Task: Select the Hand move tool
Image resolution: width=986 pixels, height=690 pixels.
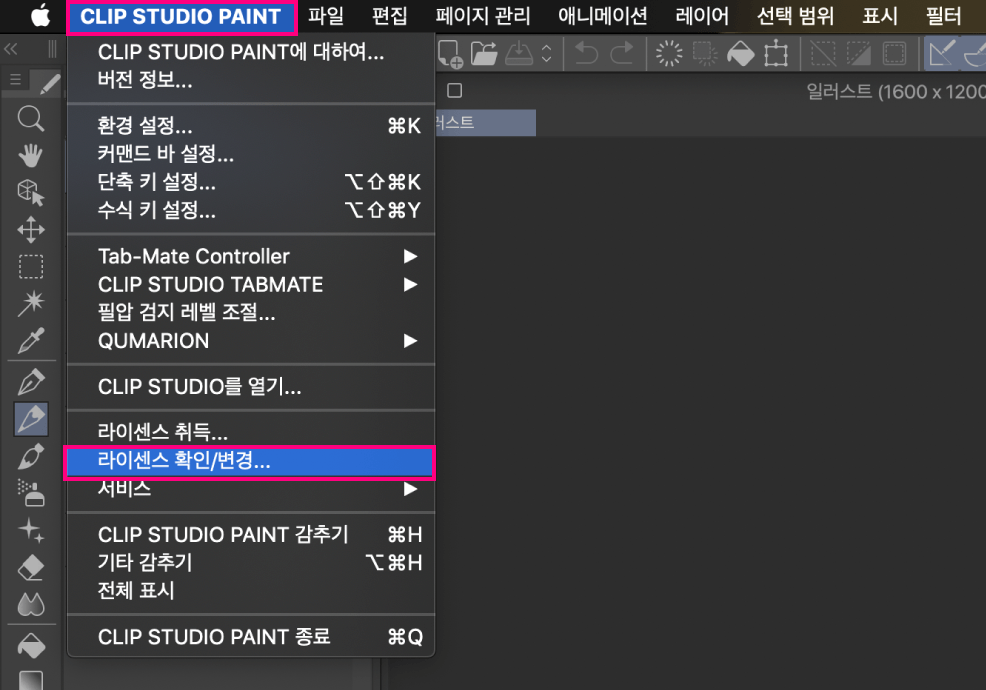Action: pyautogui.click(x=31, y=155)
